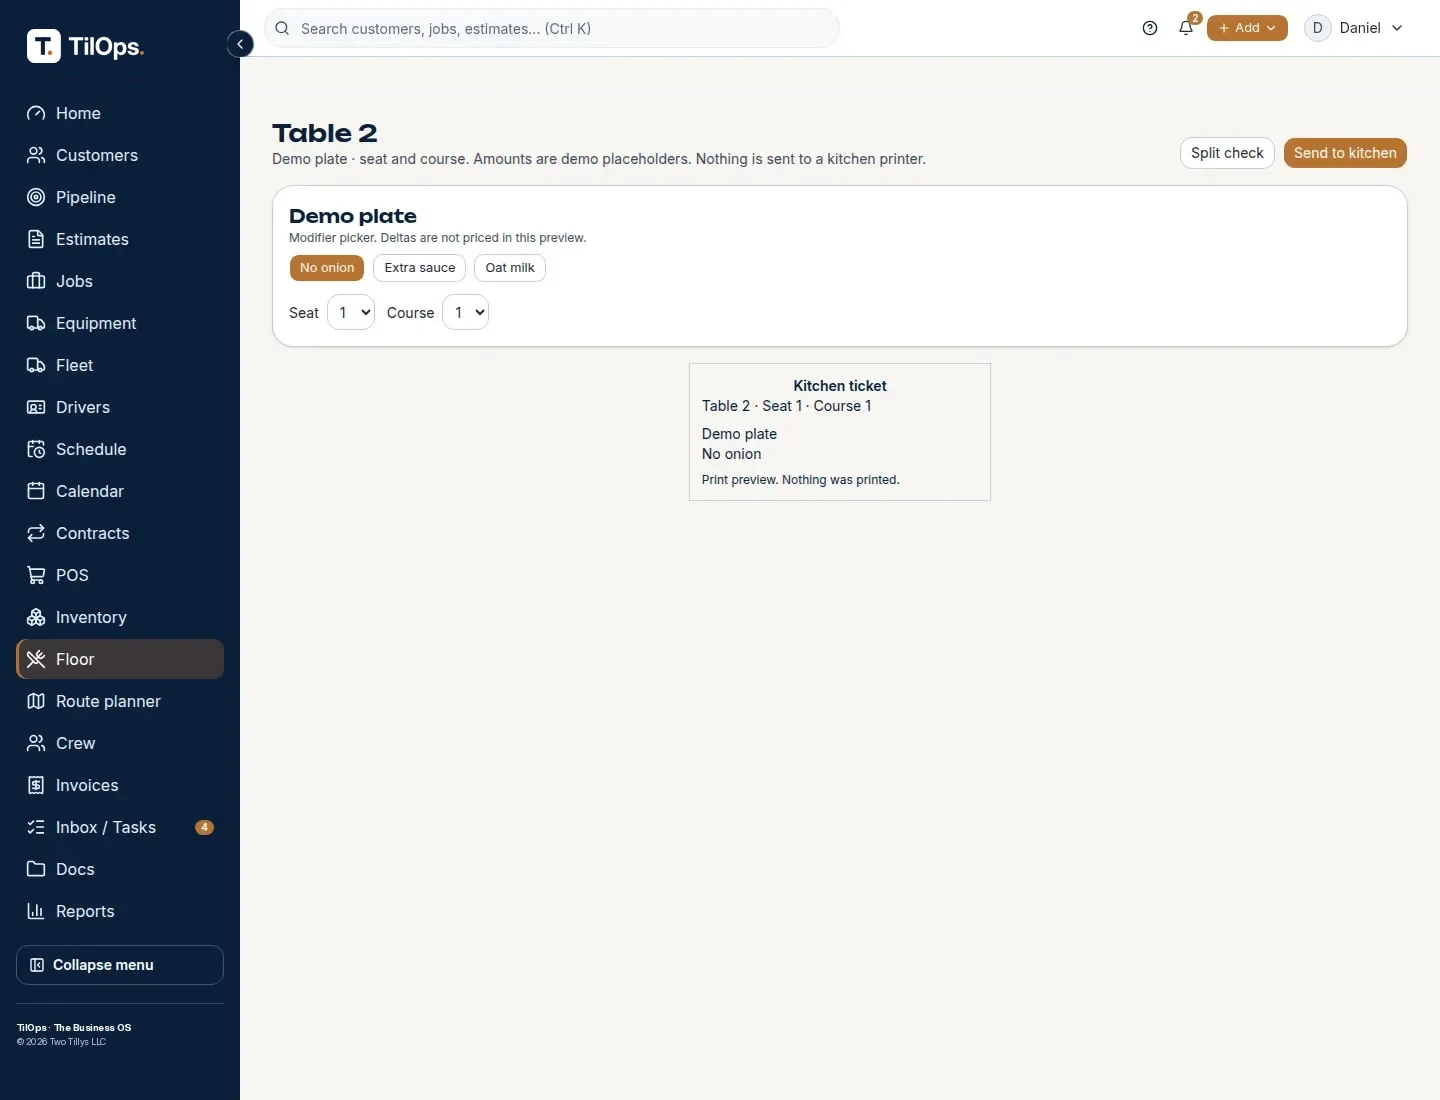Open the help question mark icon

pyautogui.click(x=1150, y=28)
